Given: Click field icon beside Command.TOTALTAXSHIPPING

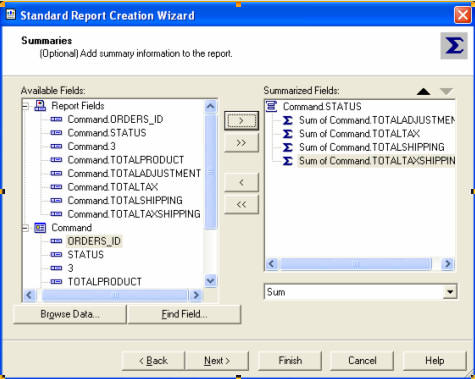Looking at the screenshot, I should (x=56, y=214).
